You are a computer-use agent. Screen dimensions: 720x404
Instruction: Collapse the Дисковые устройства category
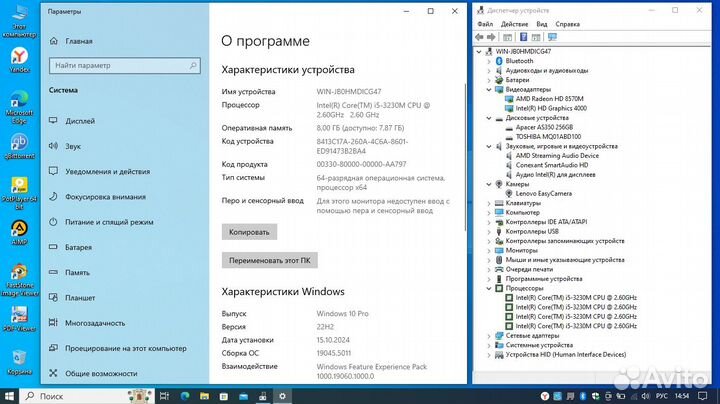tap(489, 118)
